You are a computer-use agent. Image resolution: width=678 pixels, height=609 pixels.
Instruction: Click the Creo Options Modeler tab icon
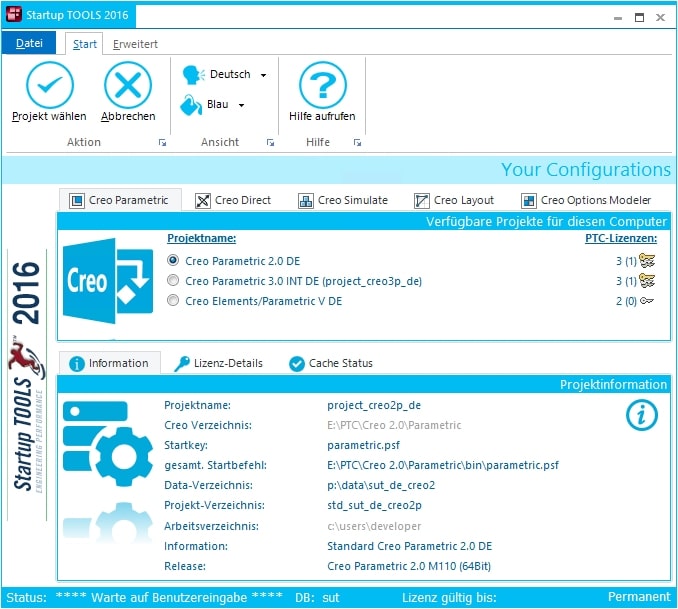(528, 201)
